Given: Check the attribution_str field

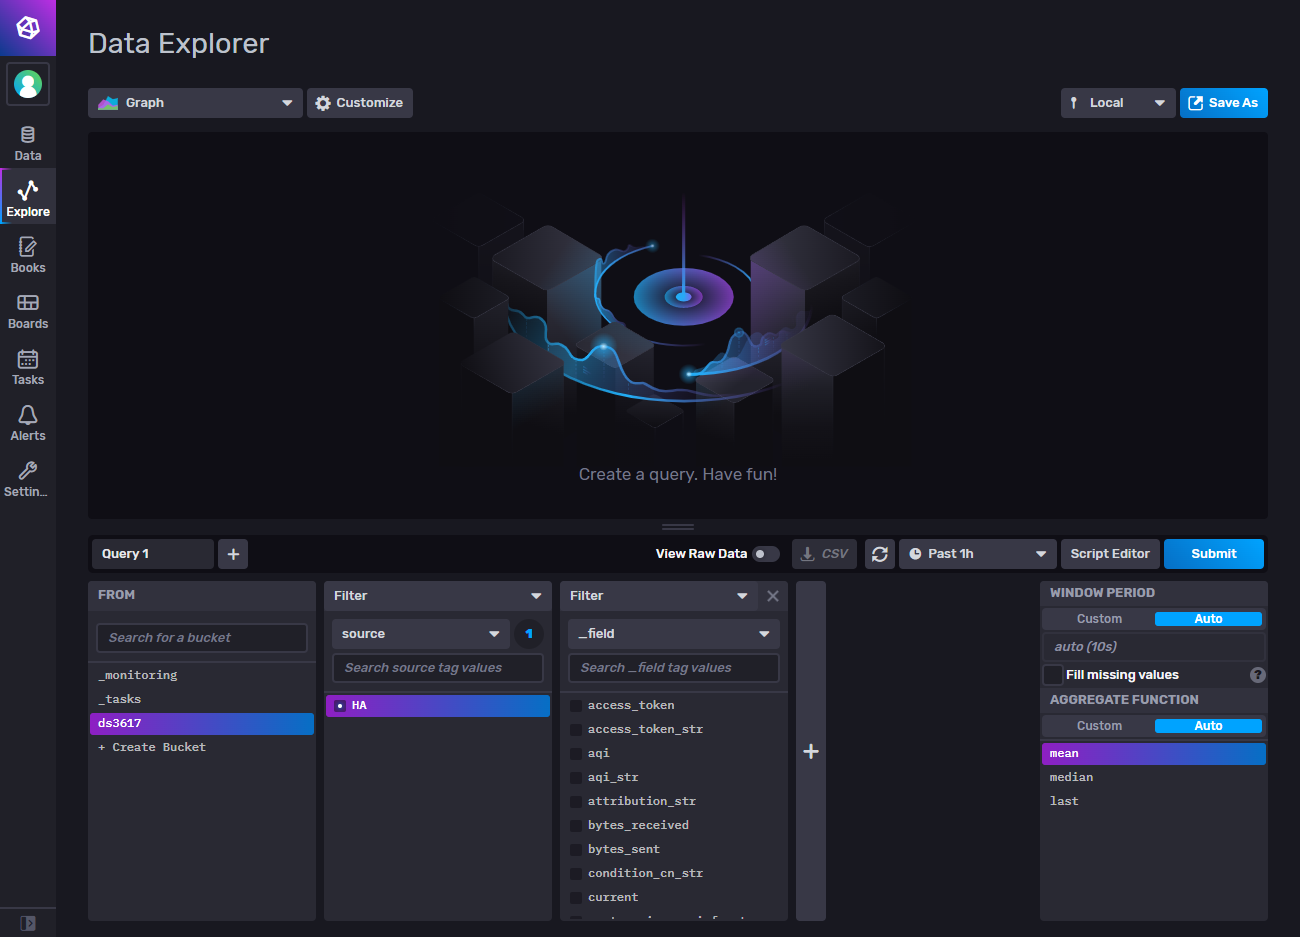Looking at the screenshot, I should (x=576, y=802).
